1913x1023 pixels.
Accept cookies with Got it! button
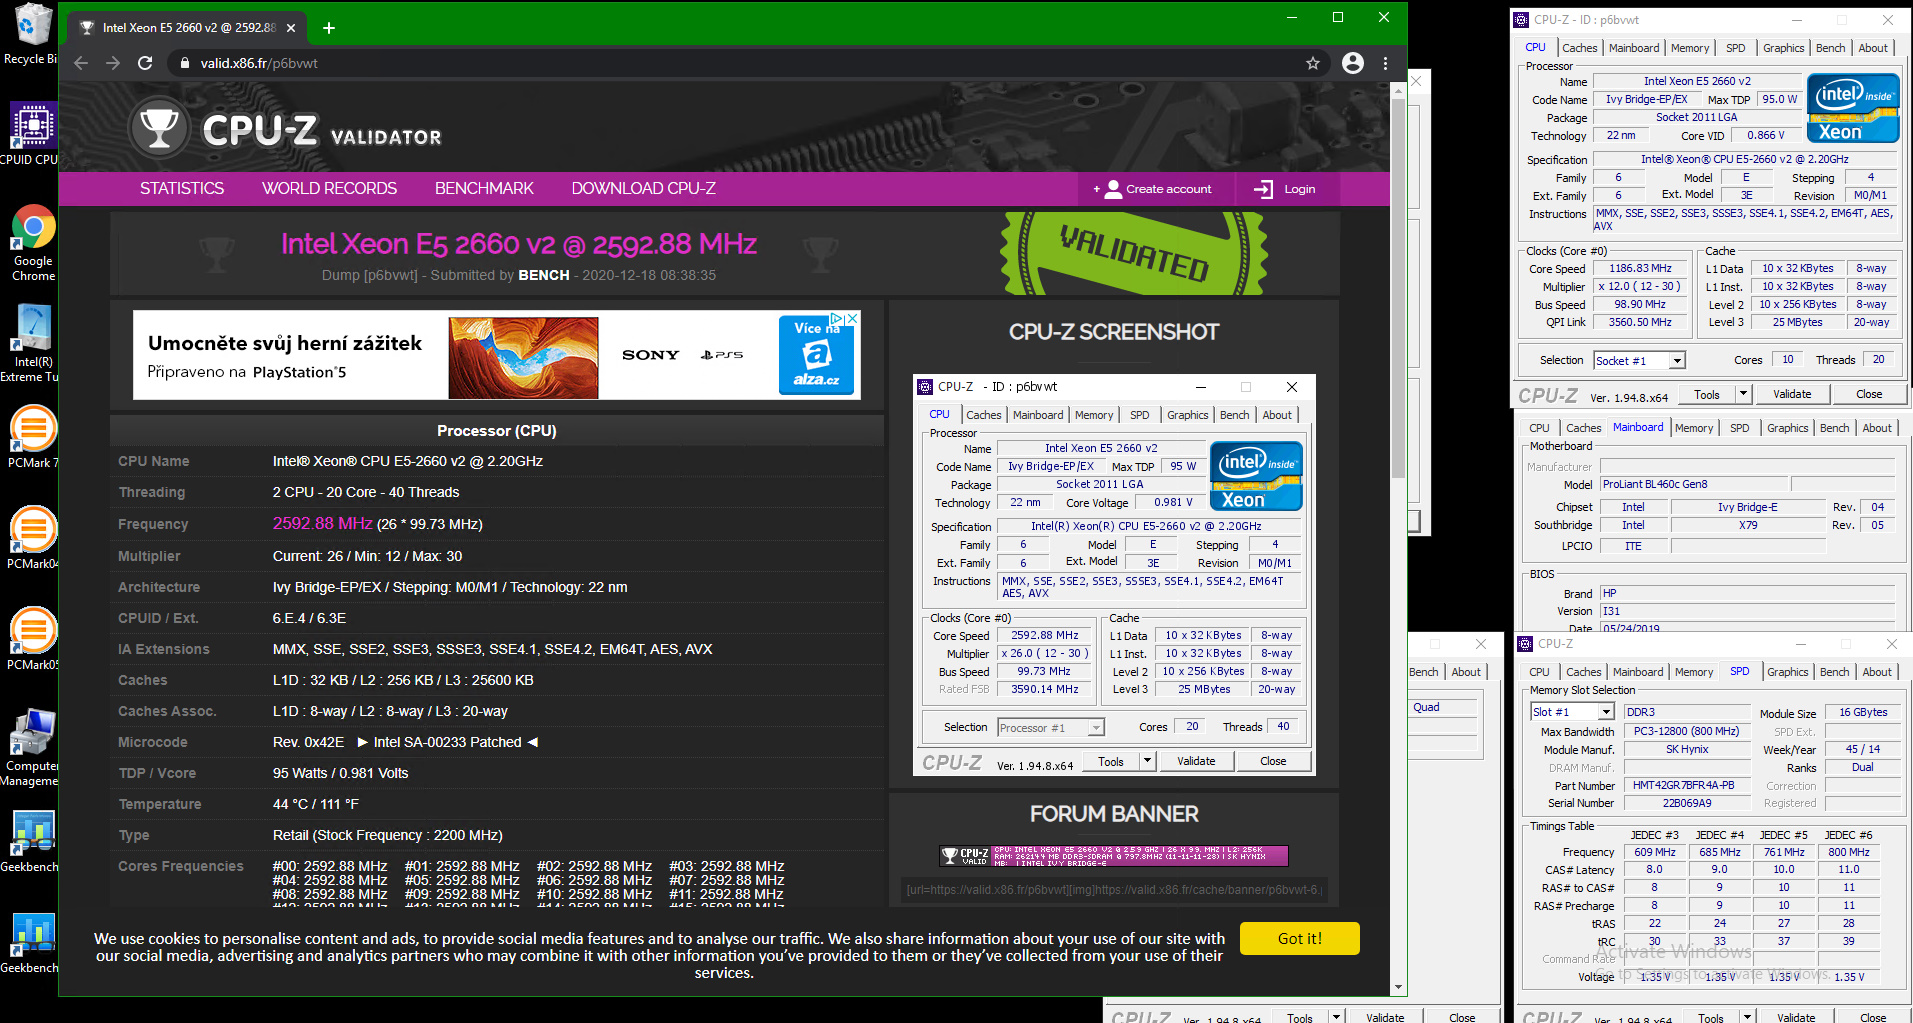coord(1299,938)
